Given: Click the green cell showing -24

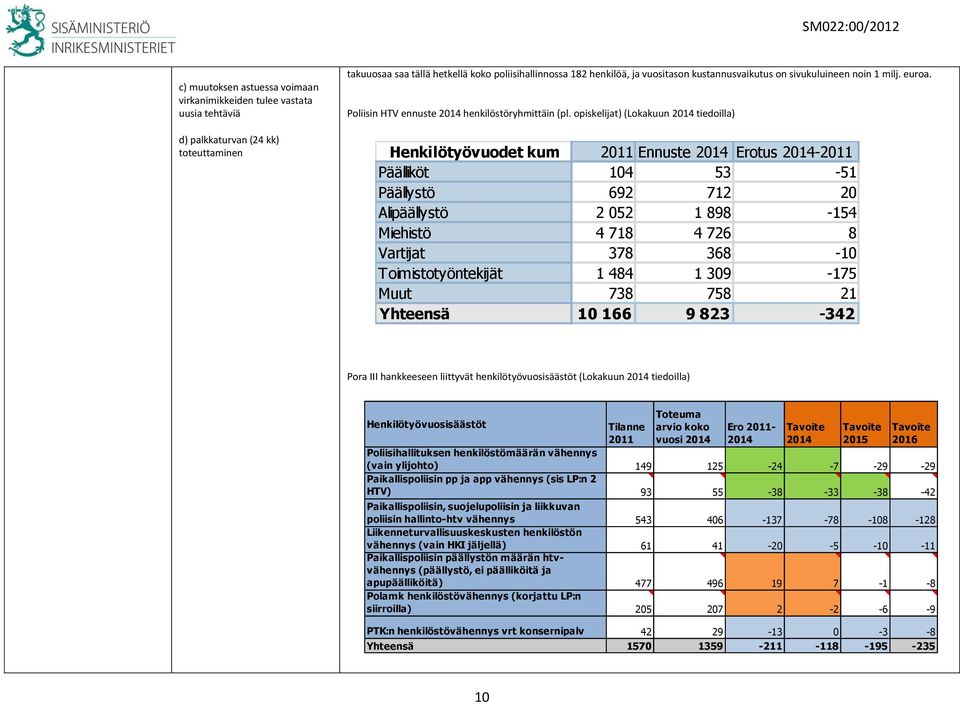Looking at the screenshot, I should 755,460.
